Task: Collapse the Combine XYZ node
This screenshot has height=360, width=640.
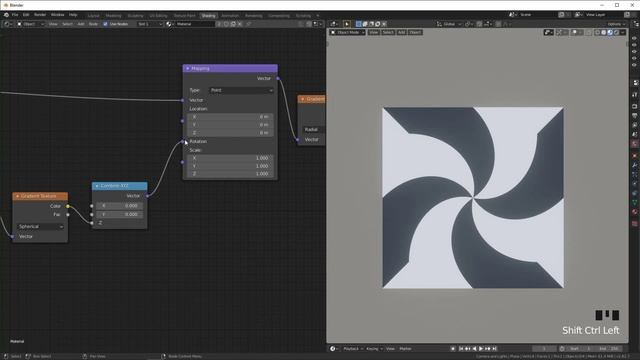Action: pos(97,186)
